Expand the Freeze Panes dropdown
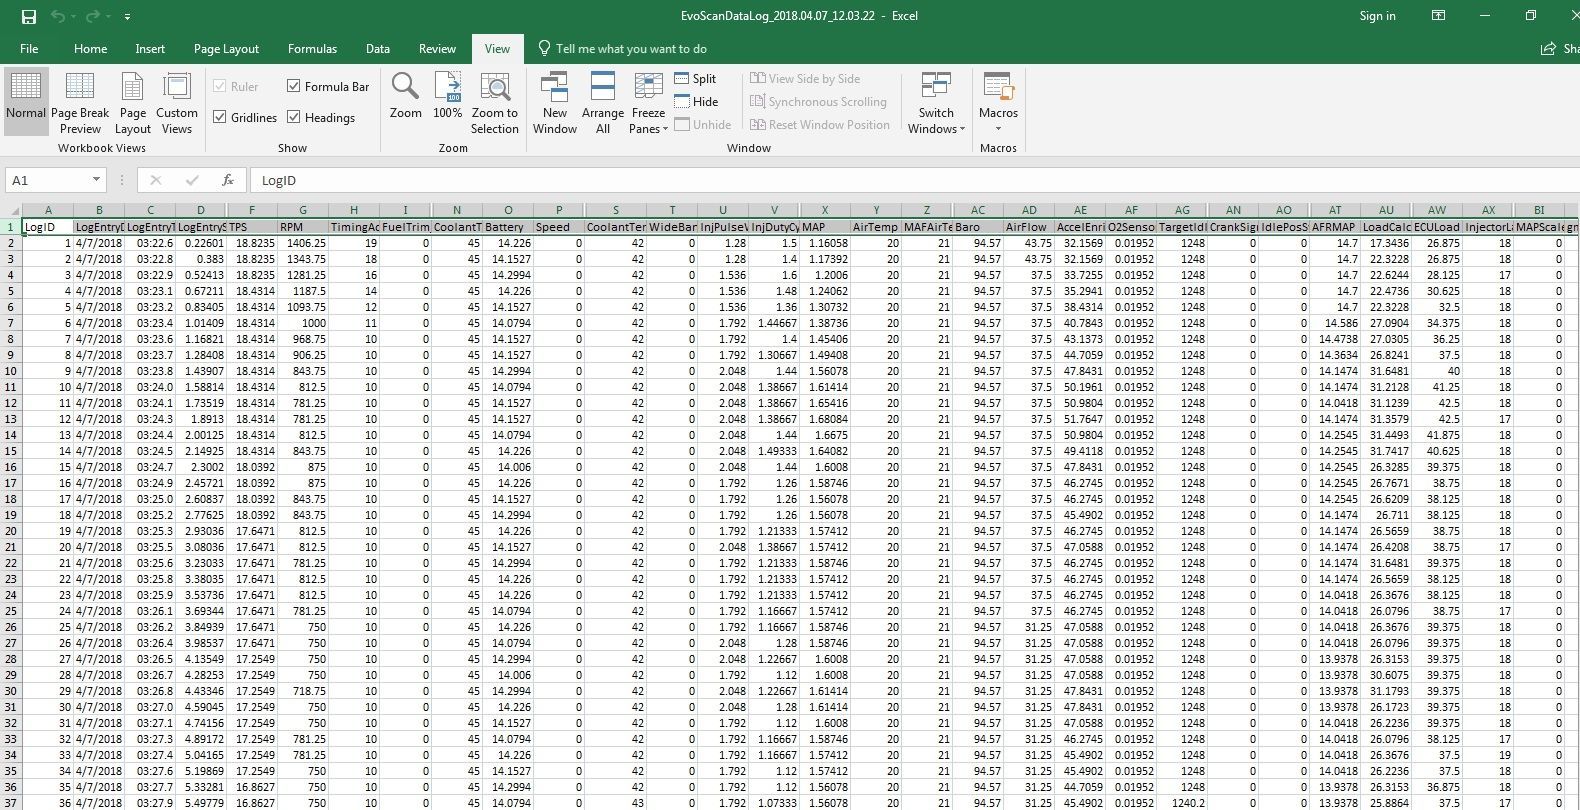 [x=649, y=103]
